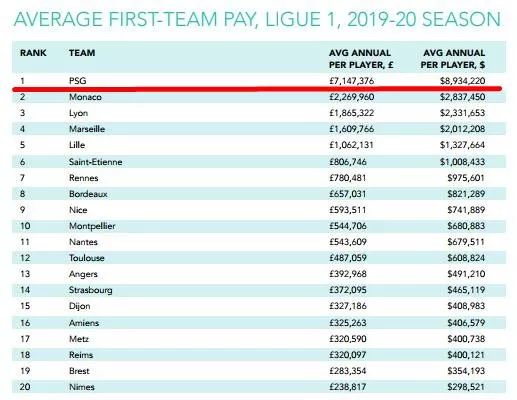Select the AVG ANNUAL PER PLAYER $ header
The width and height of the screenshot is (517, 400).
point(453,59)
